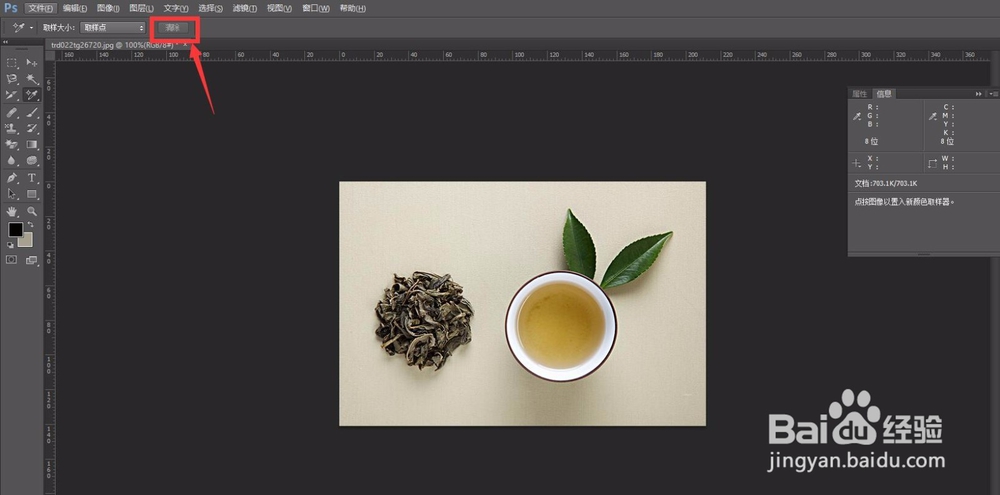
Task: Click the green tea leaves in image
Action: click(616, 249)
